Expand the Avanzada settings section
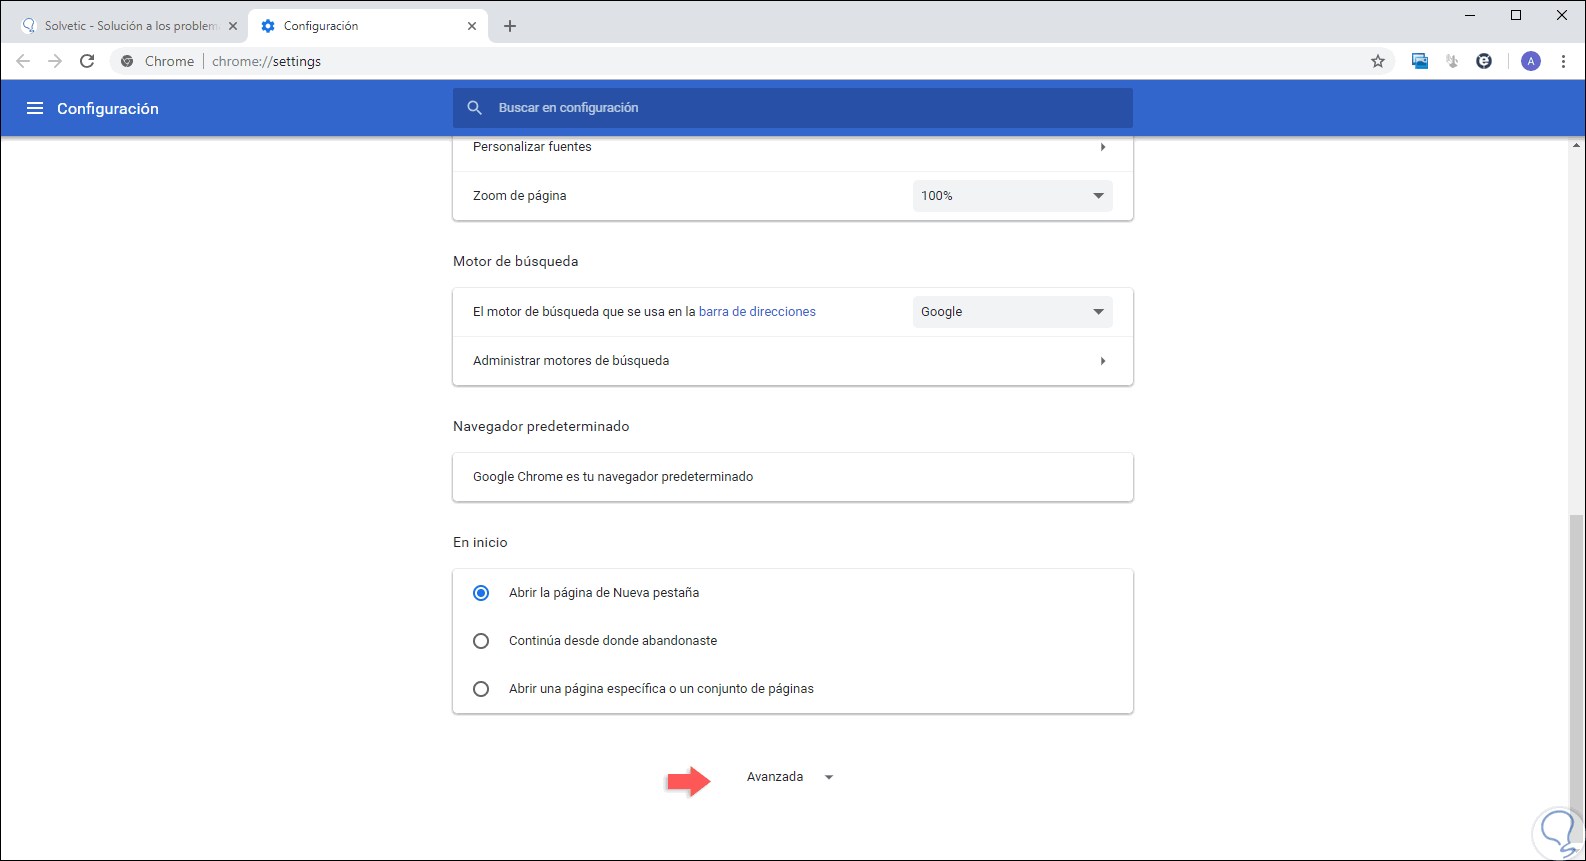Image resolution: width=1586 pixels, height=861 pixels. (789, 777)
